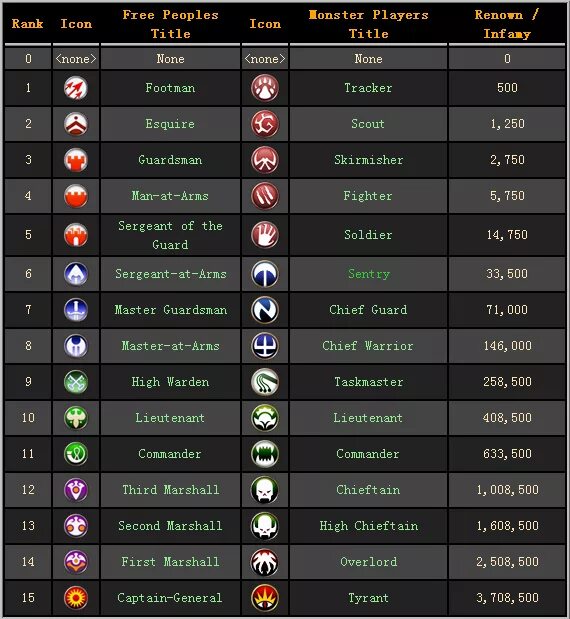Viewport: 570px width, 619px height.
Task: Click the High Warden crossed keys icon
Action: pyautogui.click(x=76, y=382)
